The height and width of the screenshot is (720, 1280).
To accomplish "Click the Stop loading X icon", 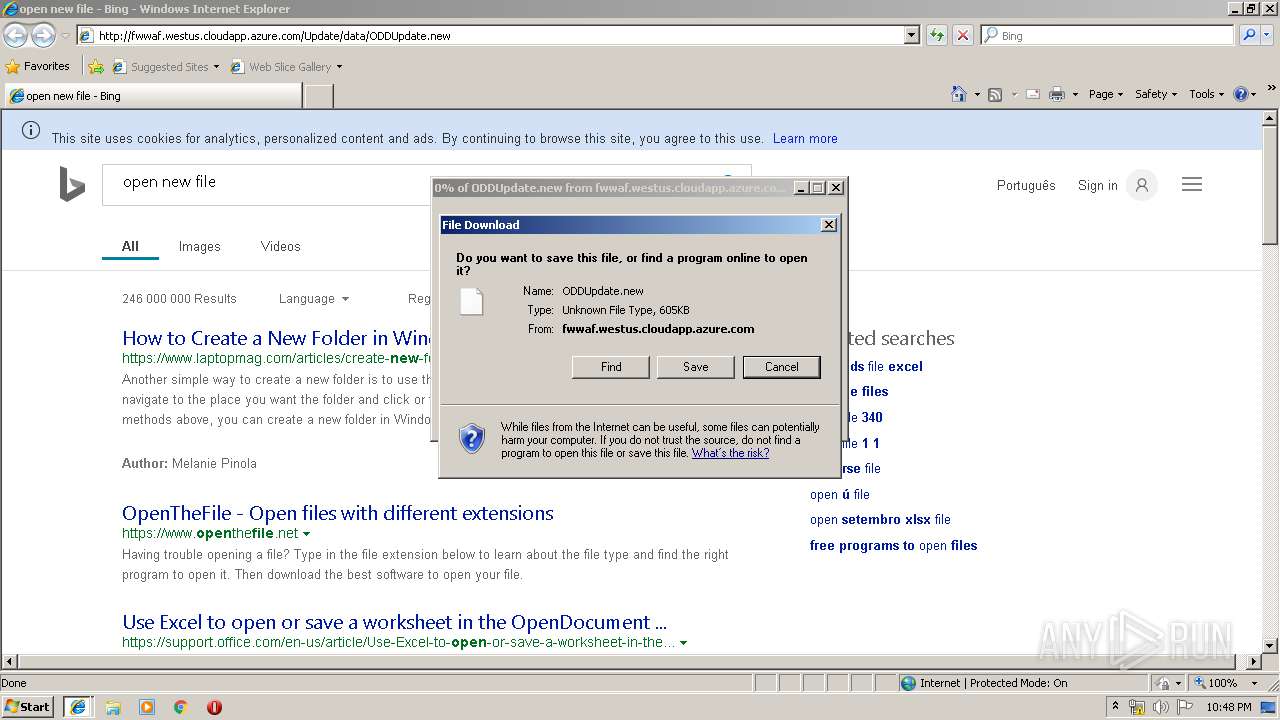I will [x=962, y=35].
